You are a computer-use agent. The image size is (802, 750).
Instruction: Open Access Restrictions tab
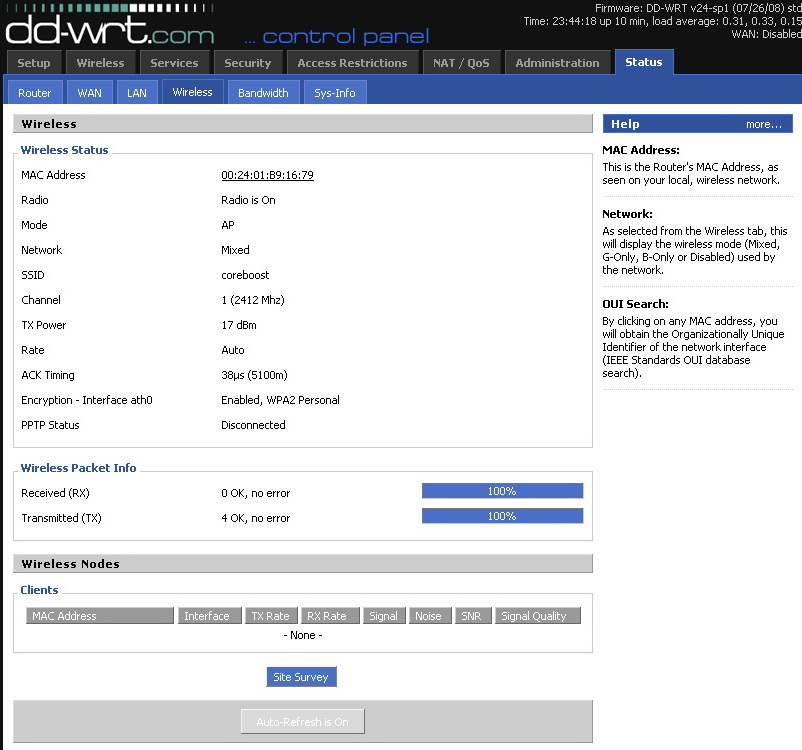[352, 63]
